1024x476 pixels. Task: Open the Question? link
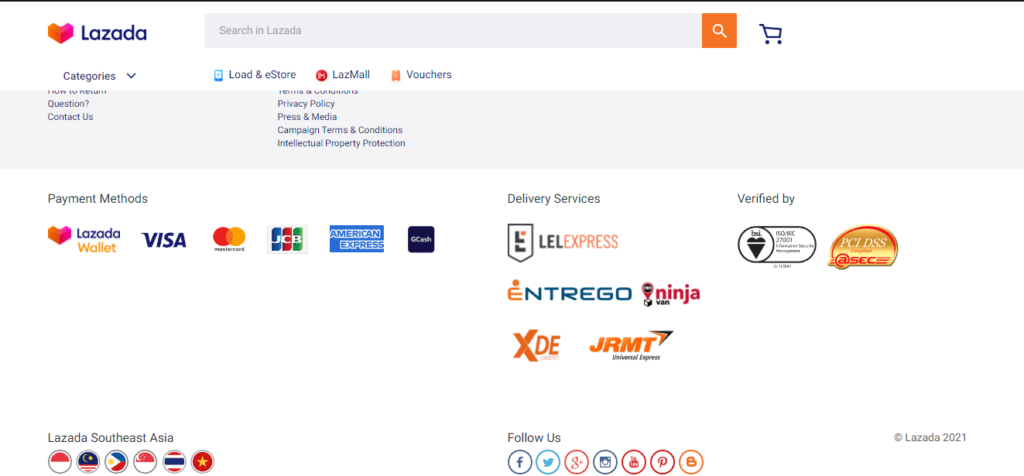pos(69,104)
